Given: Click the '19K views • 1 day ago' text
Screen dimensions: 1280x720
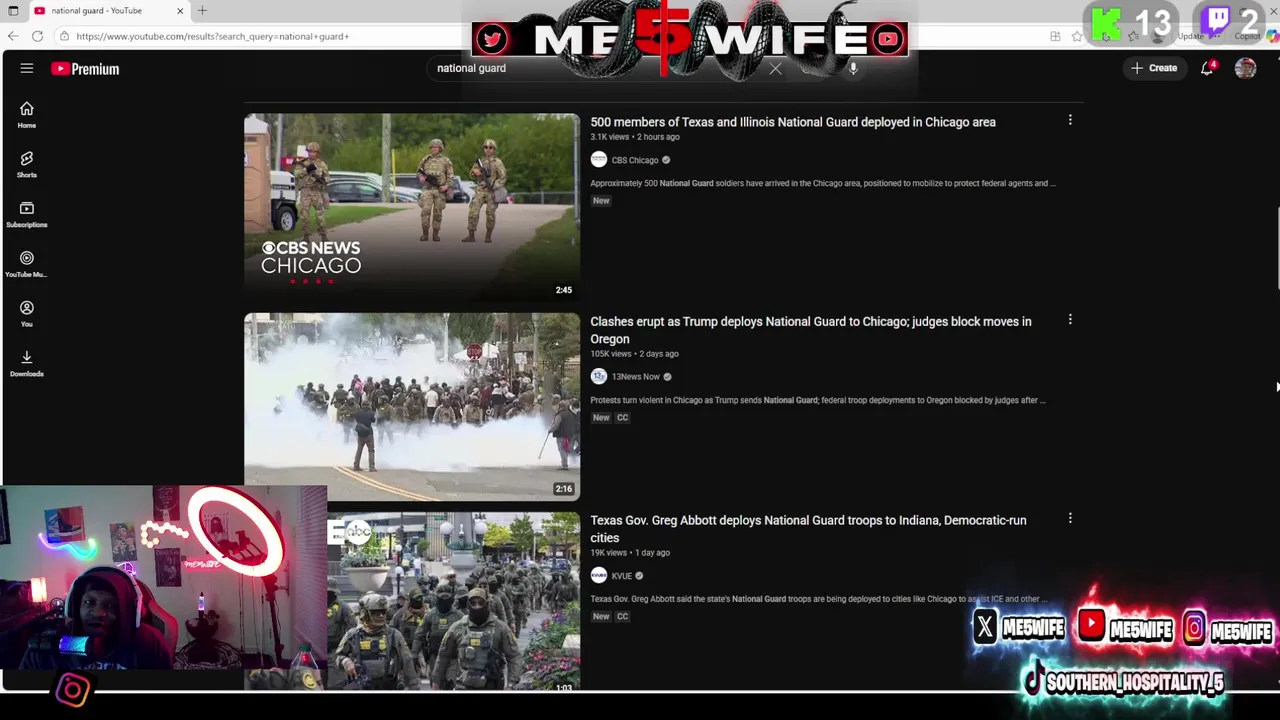Looking at the screenshot, I should coord(630,553).
